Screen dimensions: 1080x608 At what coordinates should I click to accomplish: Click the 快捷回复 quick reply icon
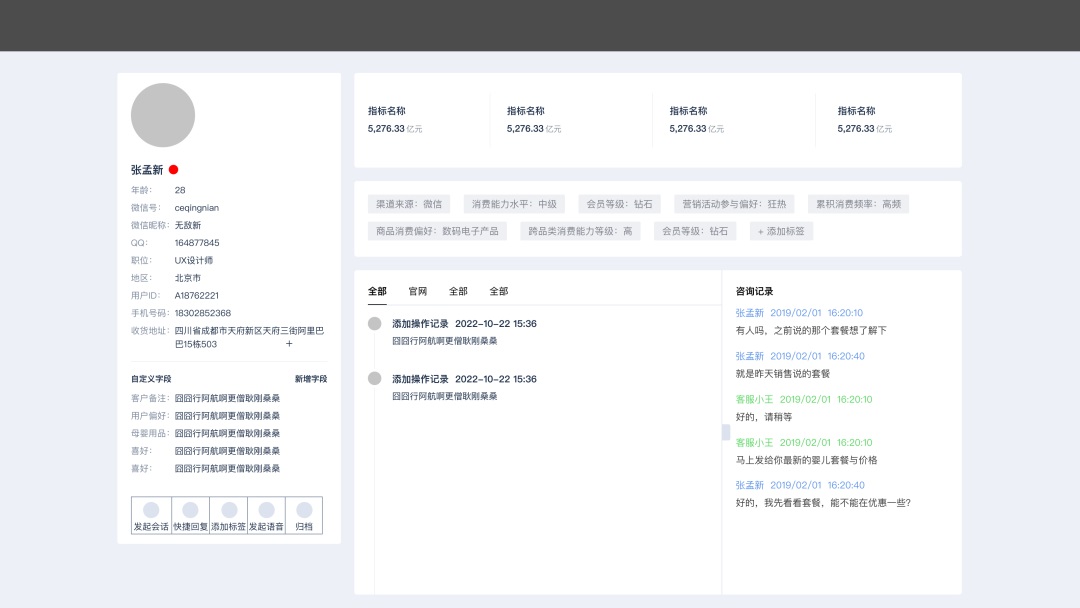[x=190, y=510]
